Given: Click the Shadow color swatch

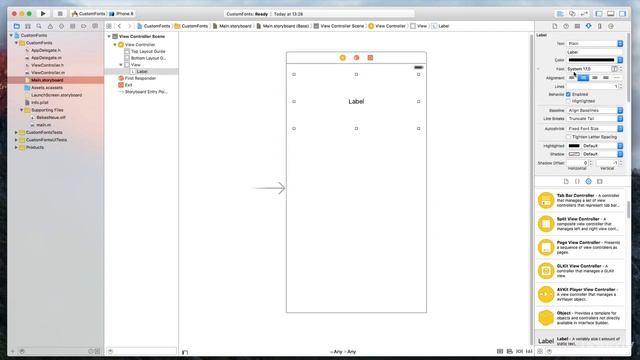Looking at the screenshot, I should click(x=574, y=154).
